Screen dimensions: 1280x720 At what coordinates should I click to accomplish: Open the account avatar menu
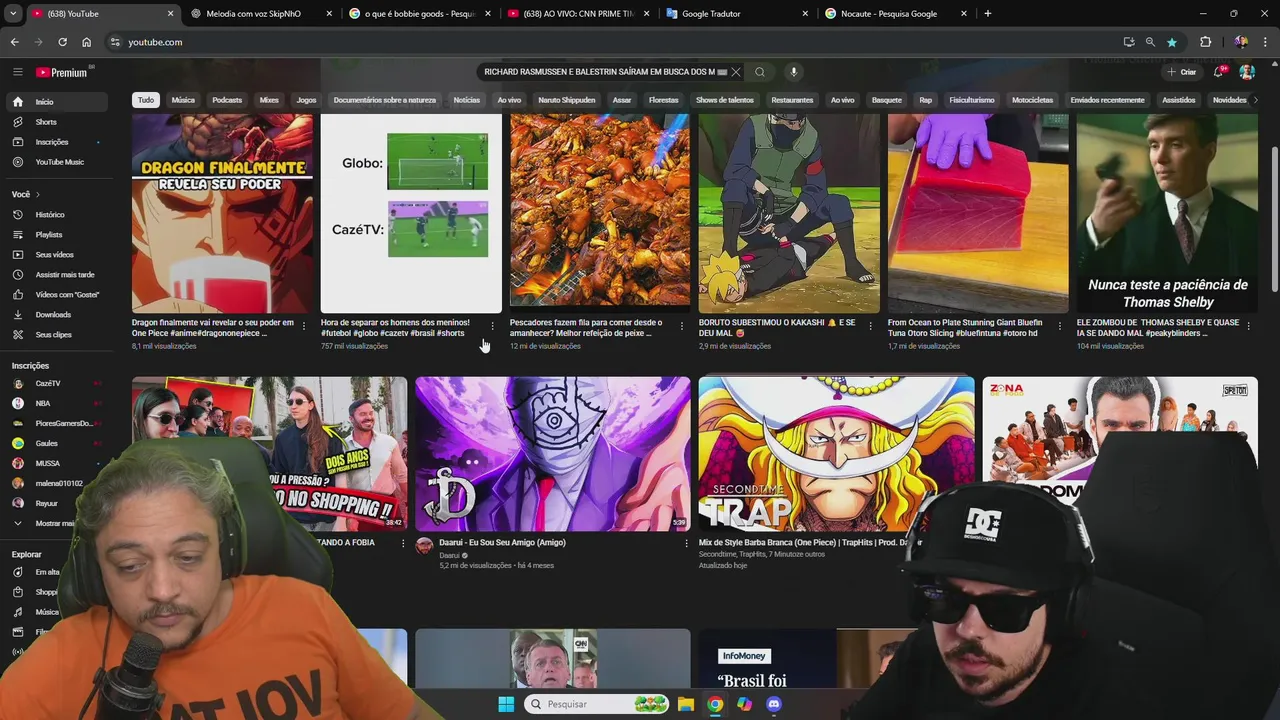(1247, 72)
